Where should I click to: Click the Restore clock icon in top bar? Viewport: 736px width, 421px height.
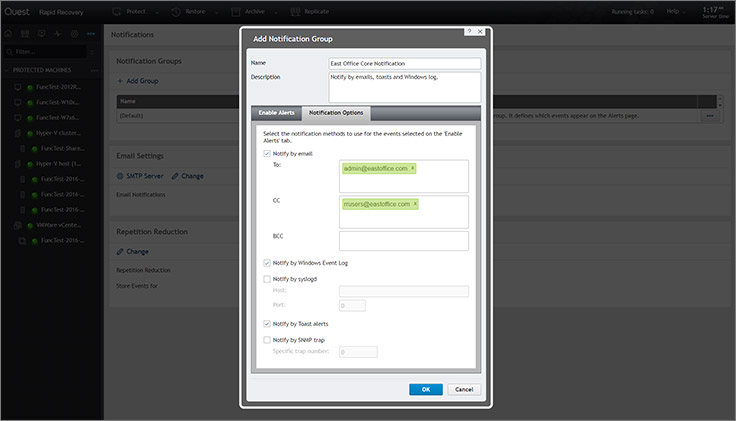click(176, 12)
